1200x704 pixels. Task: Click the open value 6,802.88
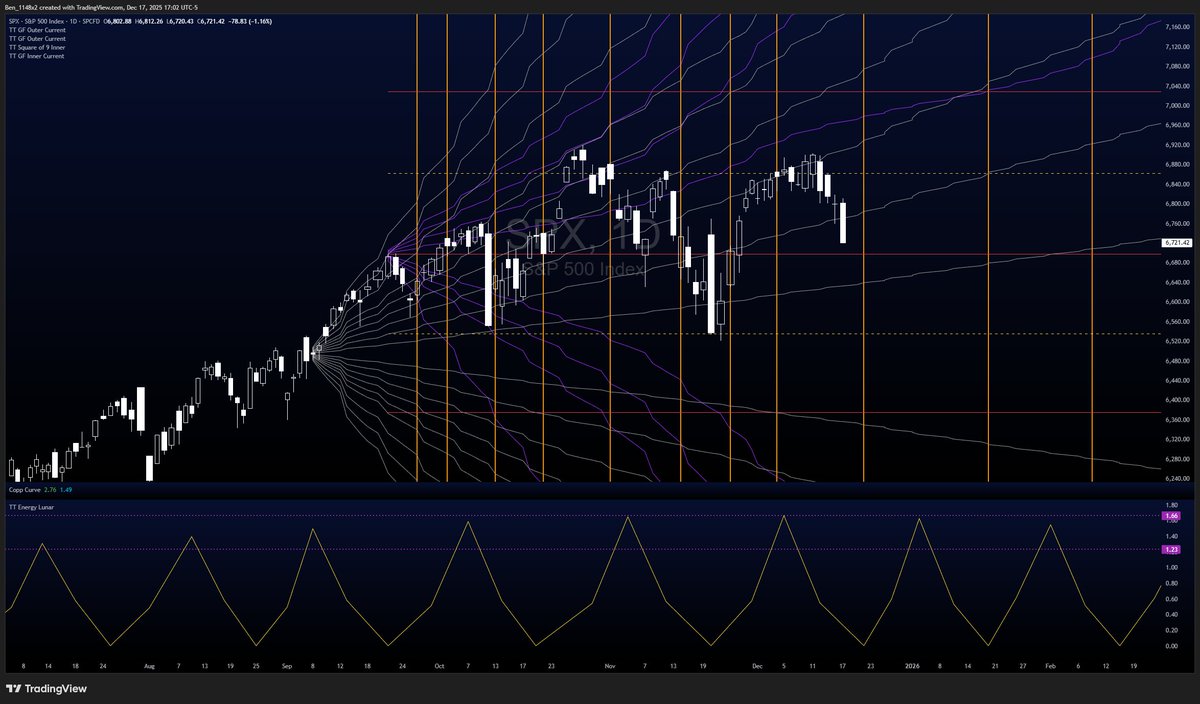click(x=118, y=21)
